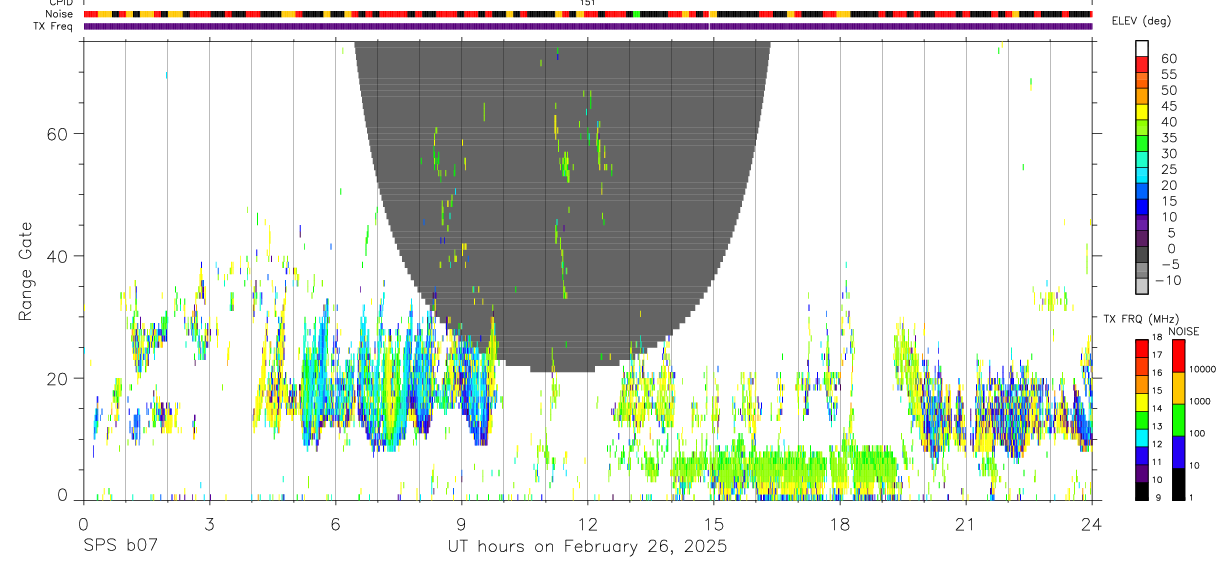Viewport: 1228px width, 567px height.
Task: Click cyan TX FRQ swatch between 12 and 13
Action: point(1142,437)
